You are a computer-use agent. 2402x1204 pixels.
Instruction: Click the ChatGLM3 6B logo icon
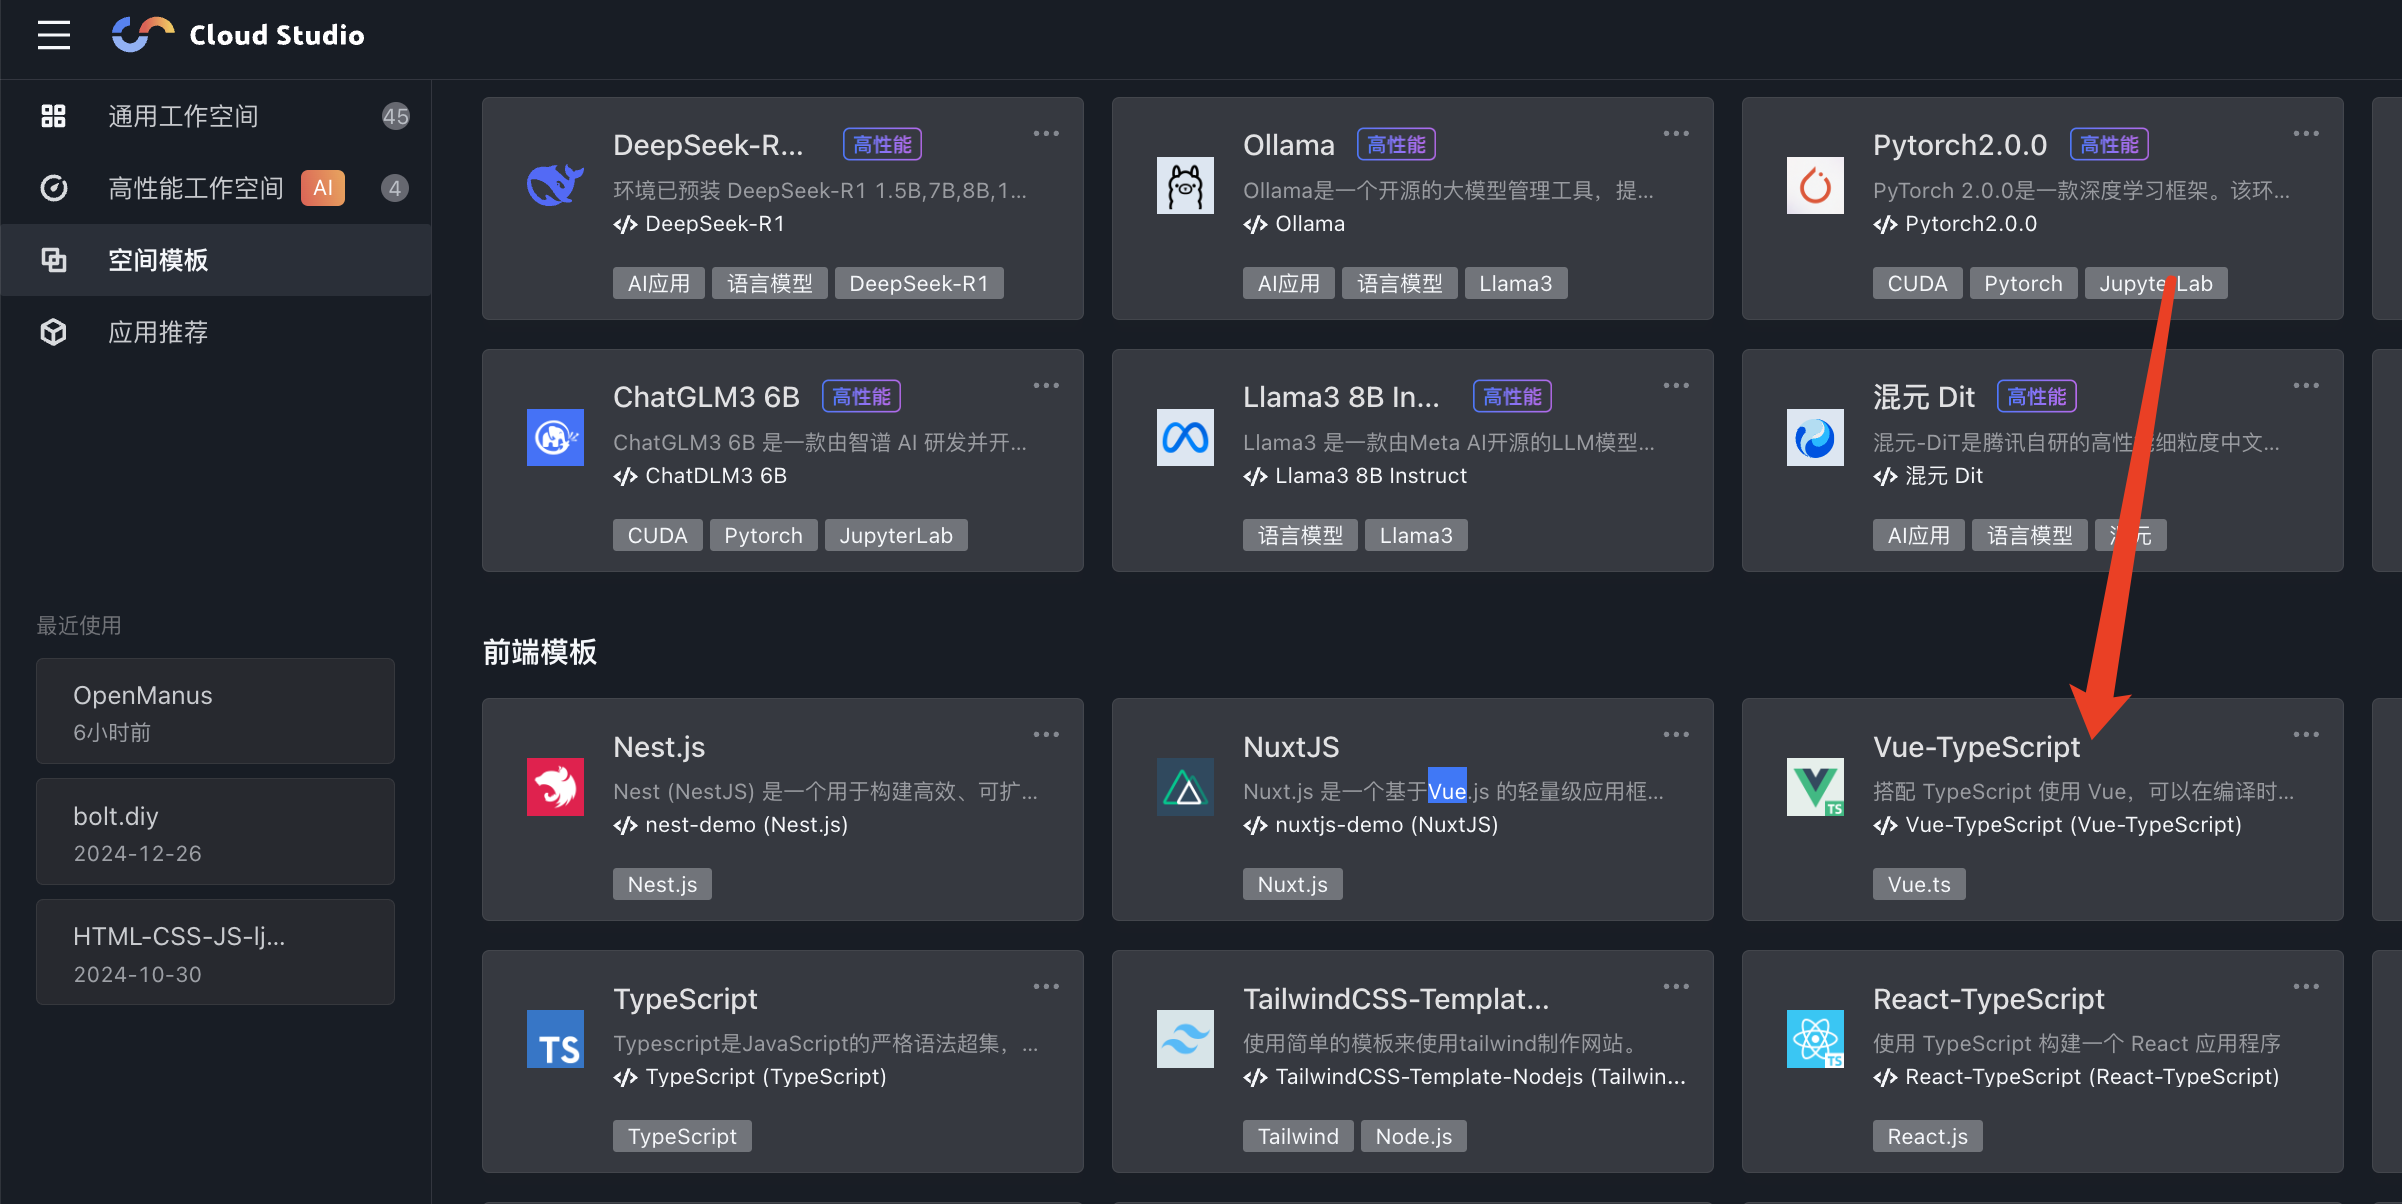tap(555, 437)
